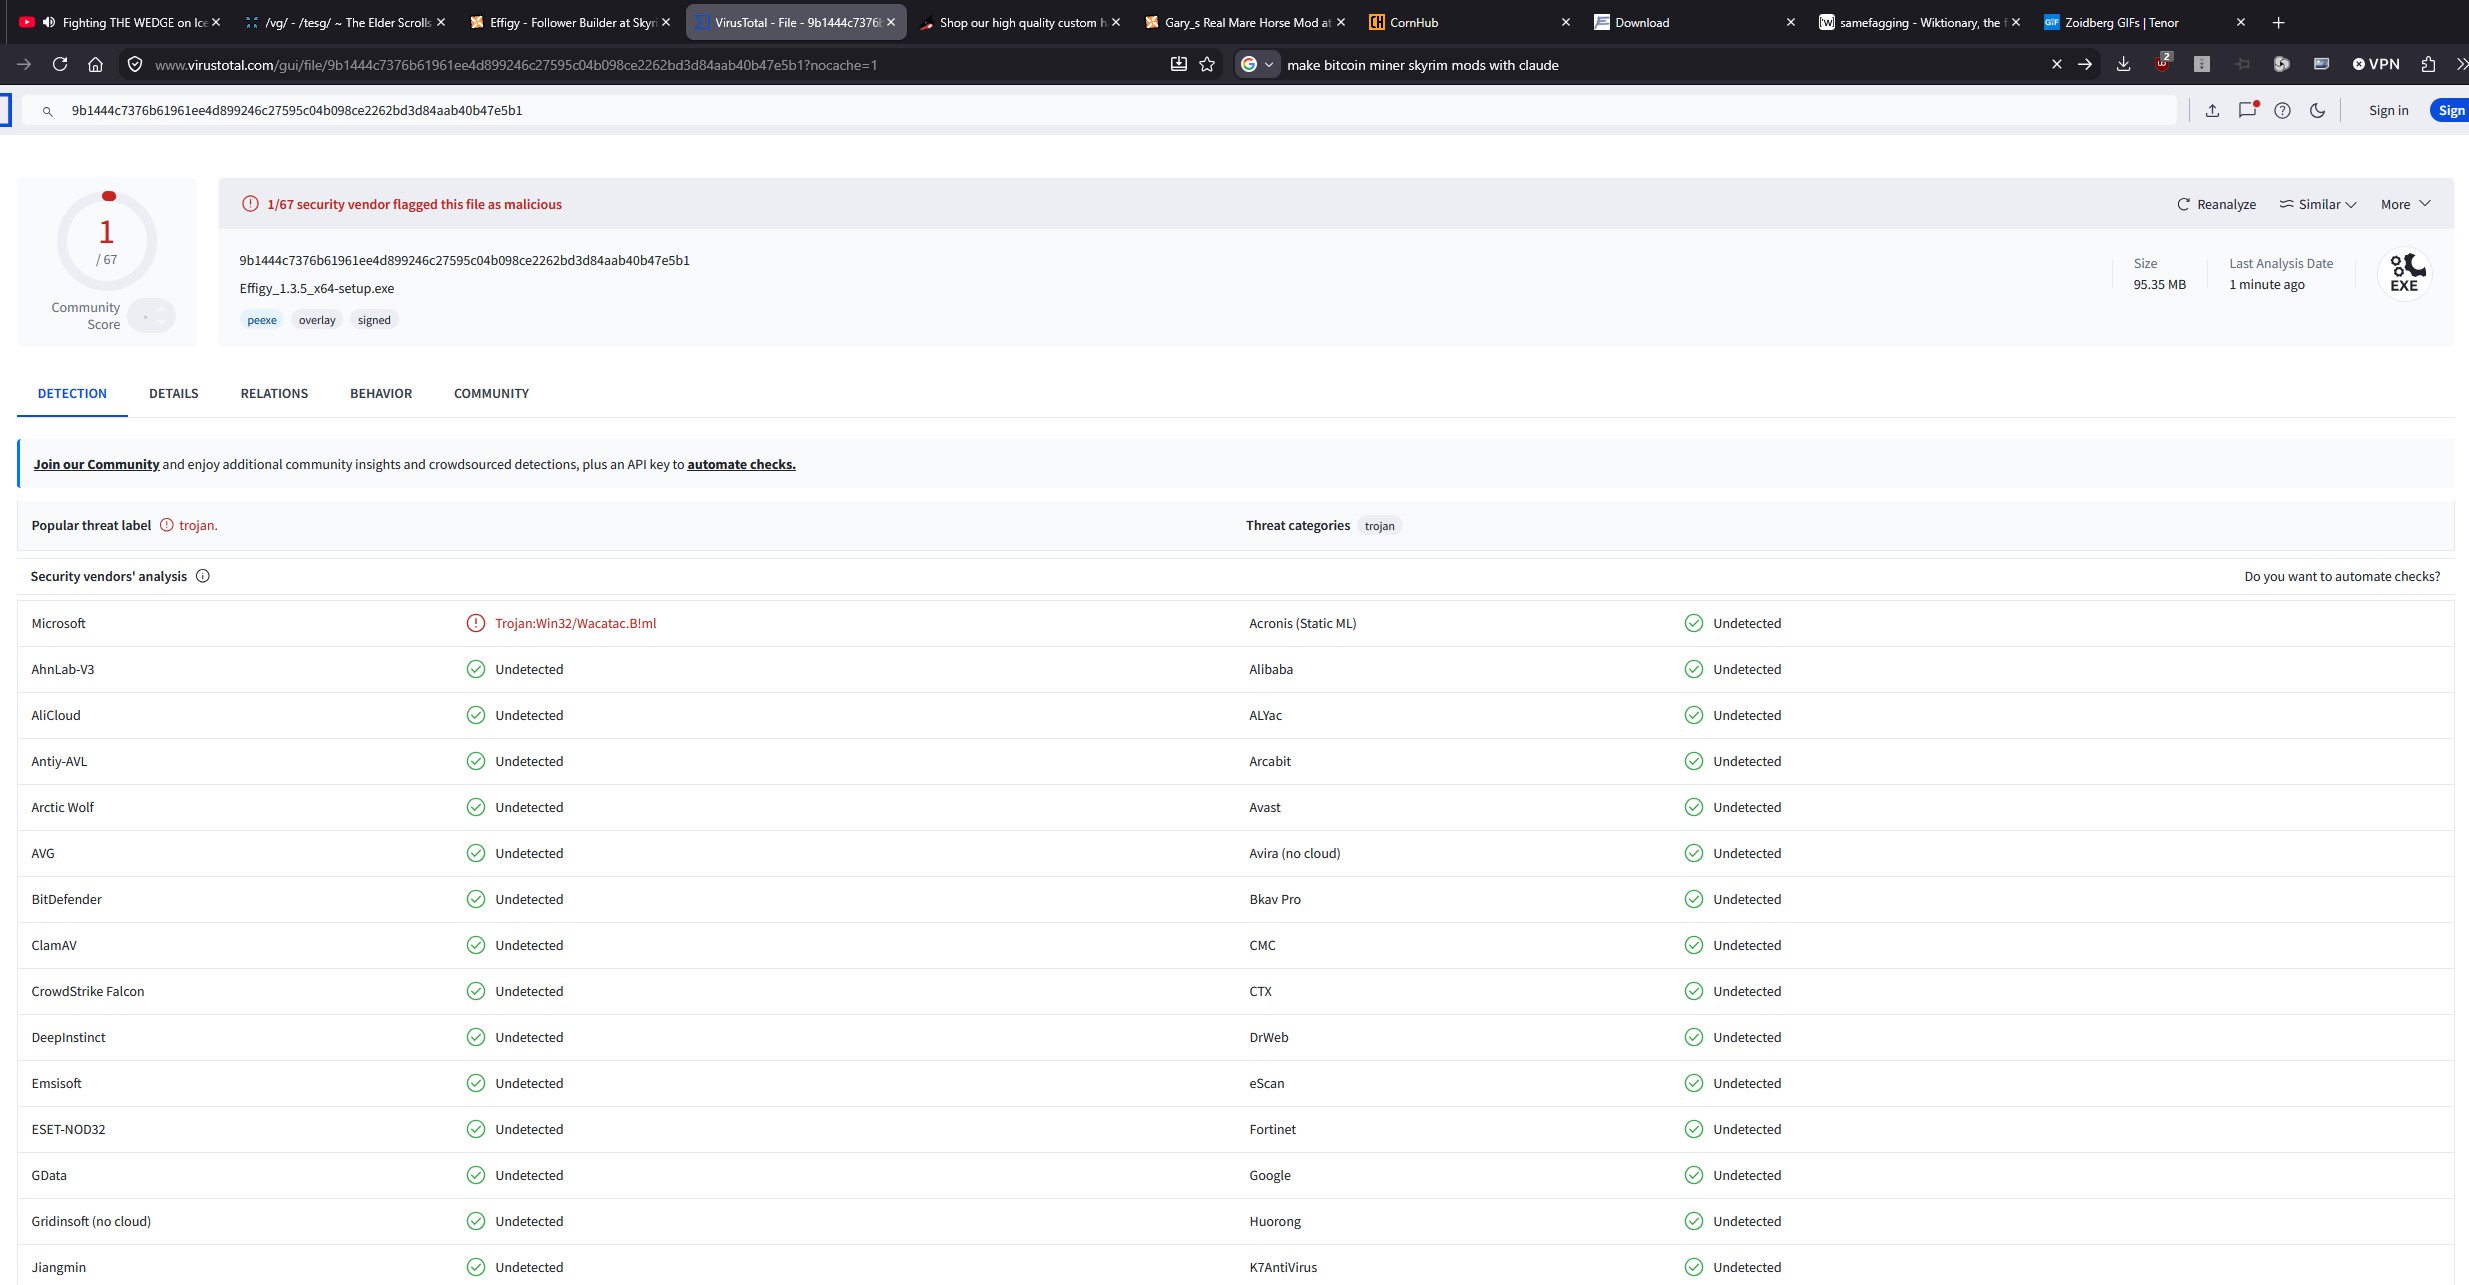Click the CrowdStrike Falcon vendor row name
The width and height of the screenshot is (2469, 1285).
(88, 991)
